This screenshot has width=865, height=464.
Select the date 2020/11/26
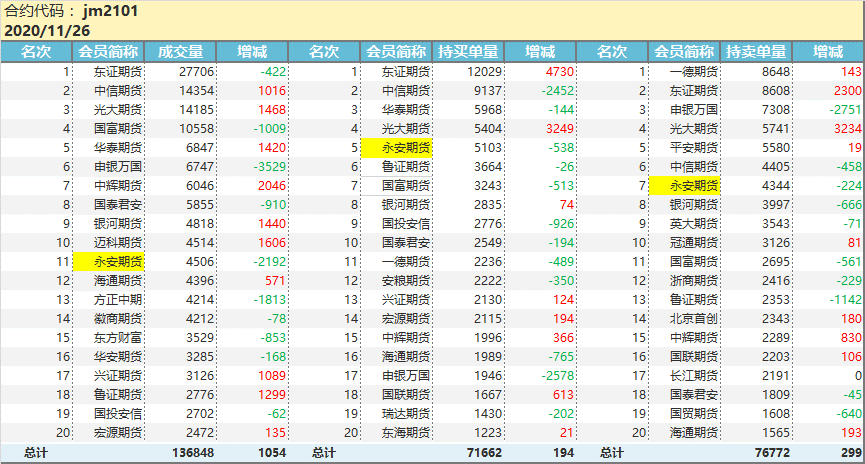point(47,30)
